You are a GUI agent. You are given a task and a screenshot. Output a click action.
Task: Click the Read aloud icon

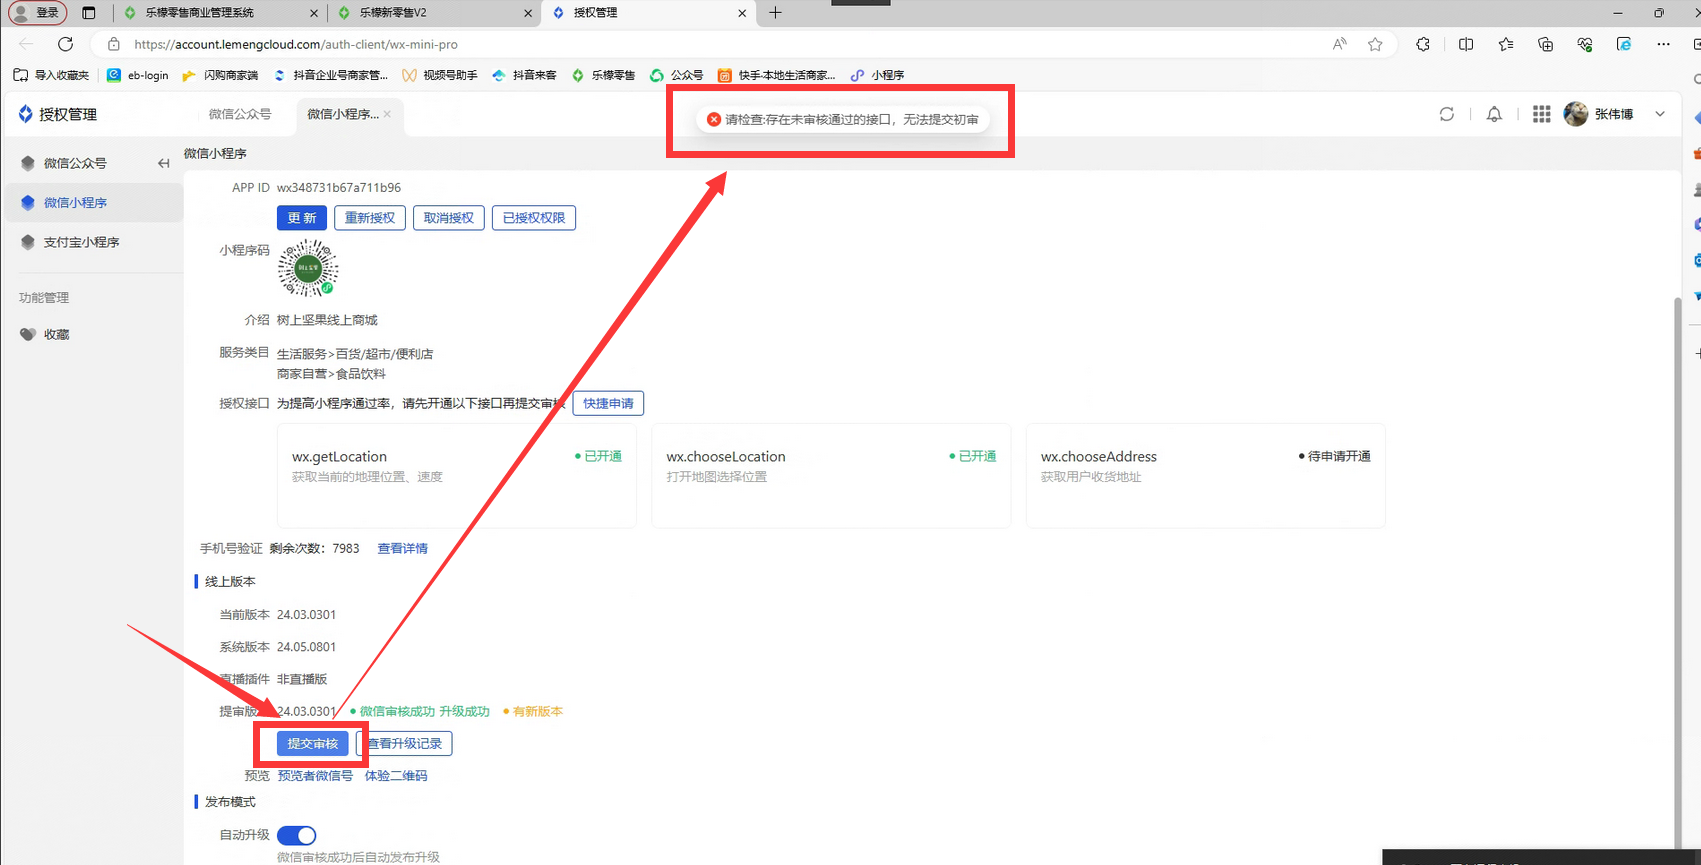[x=1340, y=44]
